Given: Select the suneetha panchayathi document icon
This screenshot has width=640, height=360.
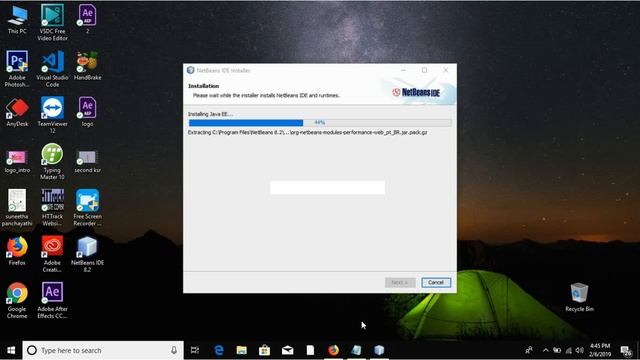Looking at the screenshot, I should 17,207.
